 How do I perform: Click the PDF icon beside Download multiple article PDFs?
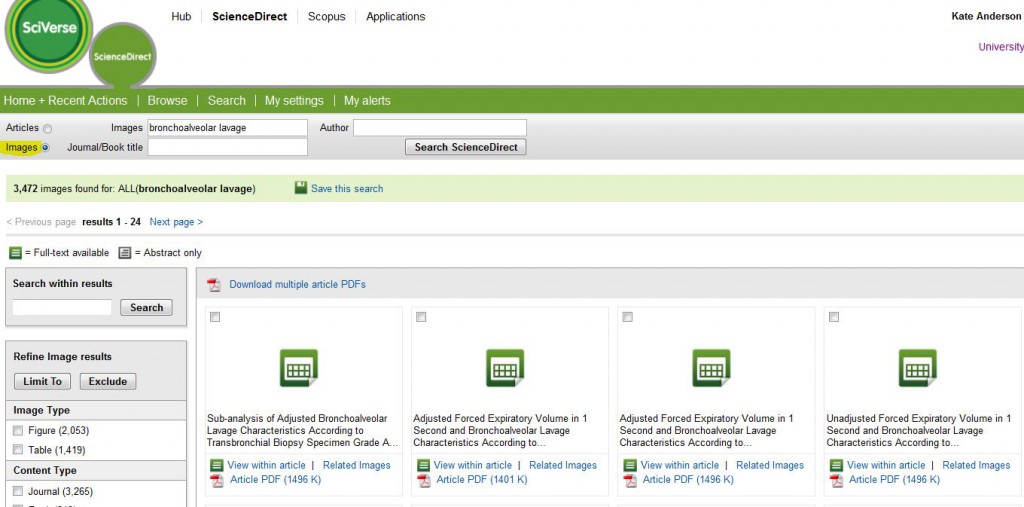[214, 285]
